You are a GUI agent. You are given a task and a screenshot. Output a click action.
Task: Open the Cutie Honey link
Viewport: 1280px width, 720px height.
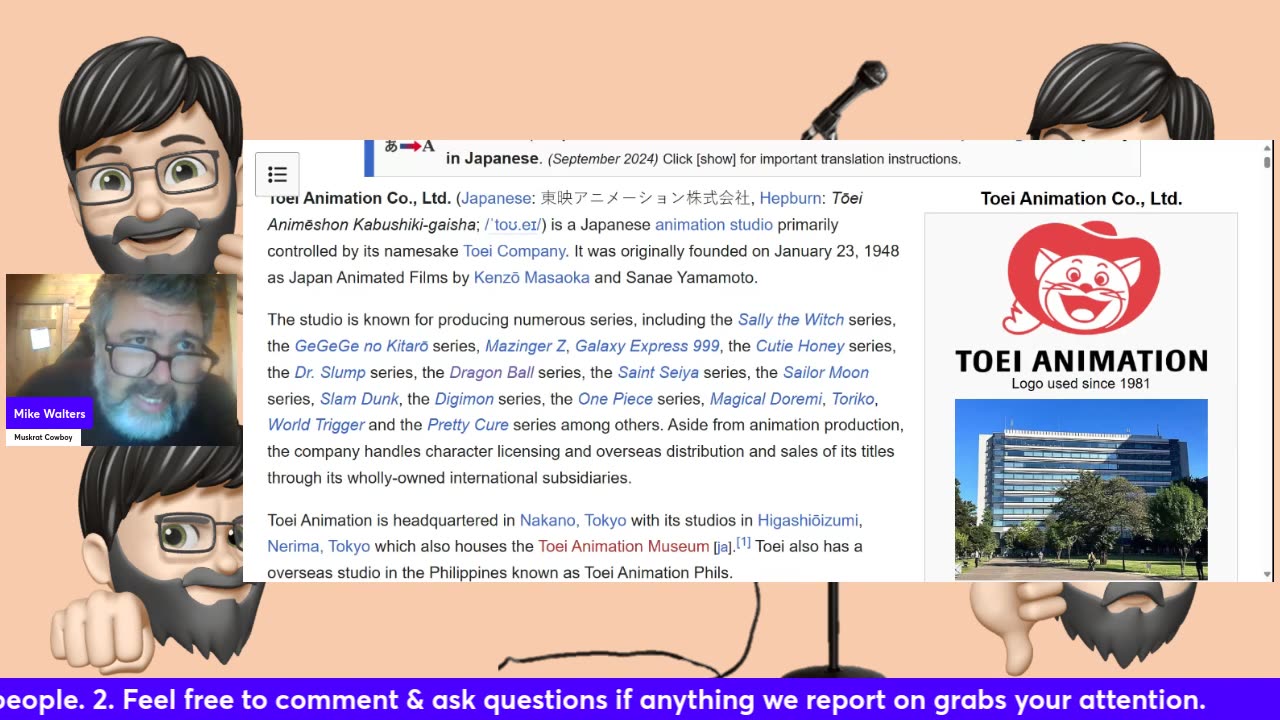(800, 346)
